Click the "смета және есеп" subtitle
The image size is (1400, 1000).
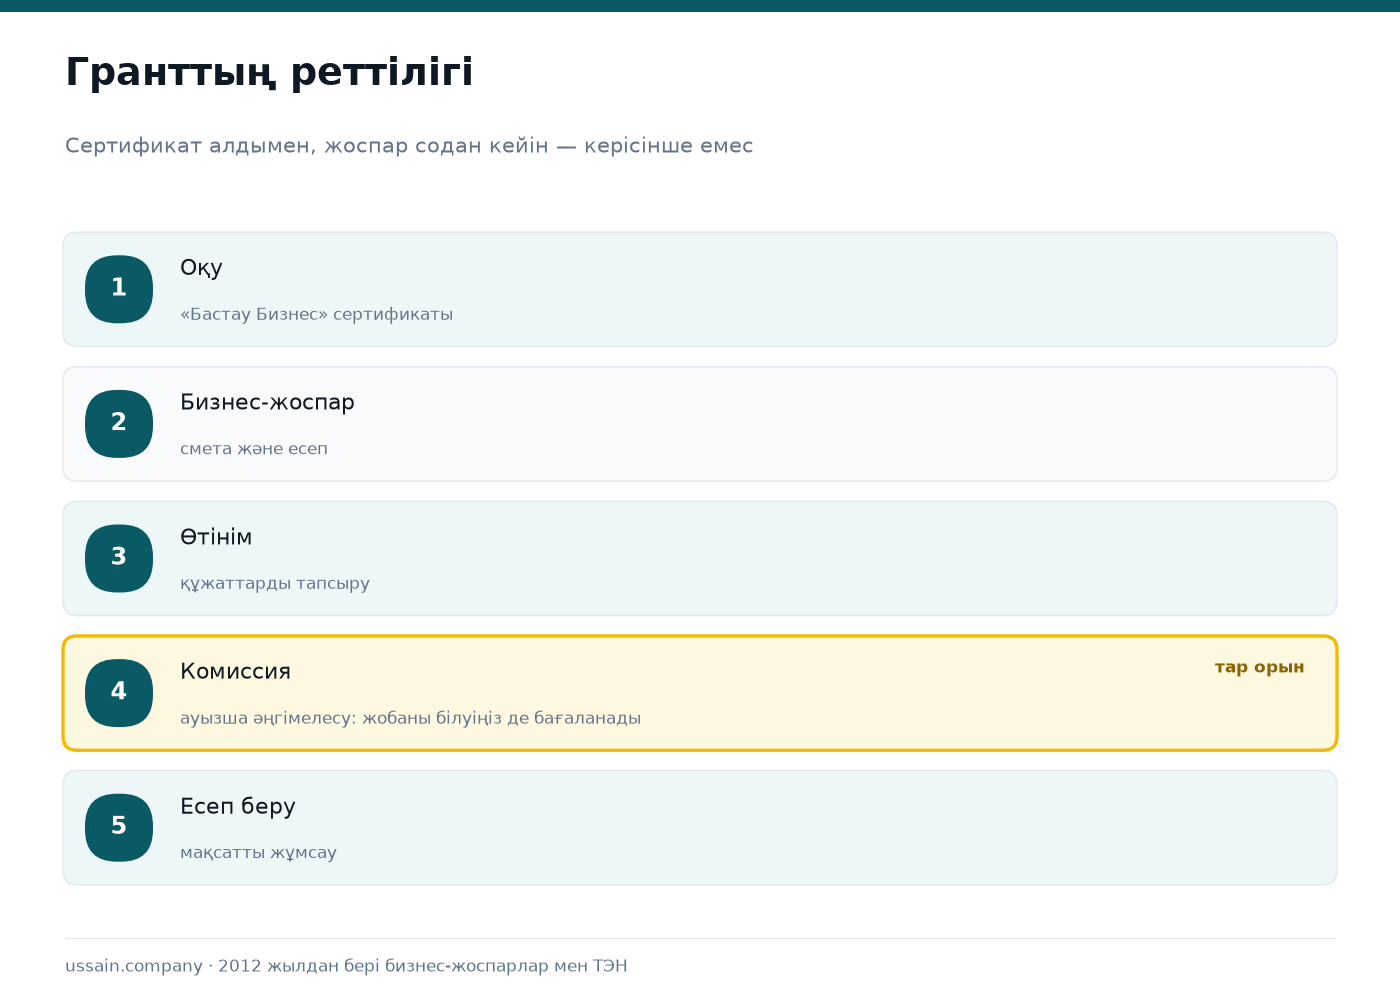(254, 449)
